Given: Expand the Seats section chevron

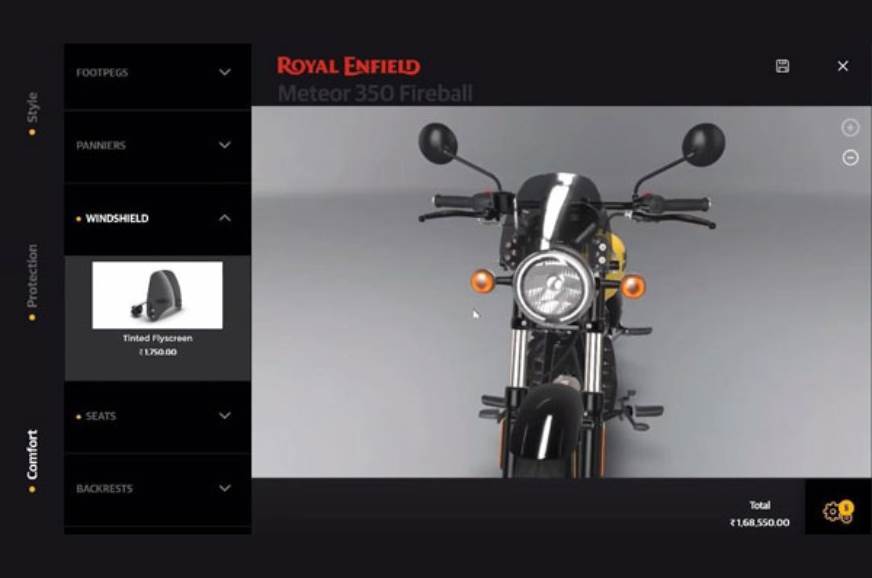Looking at the screenshot, I should pyautogui.click(x=225, y=416).
